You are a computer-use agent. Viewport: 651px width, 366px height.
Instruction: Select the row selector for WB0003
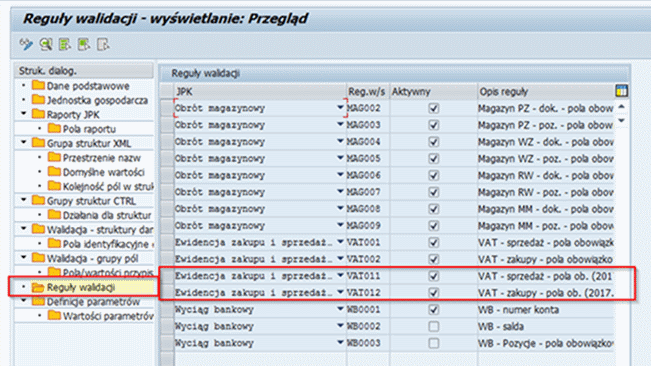click(x=167, y=343)
